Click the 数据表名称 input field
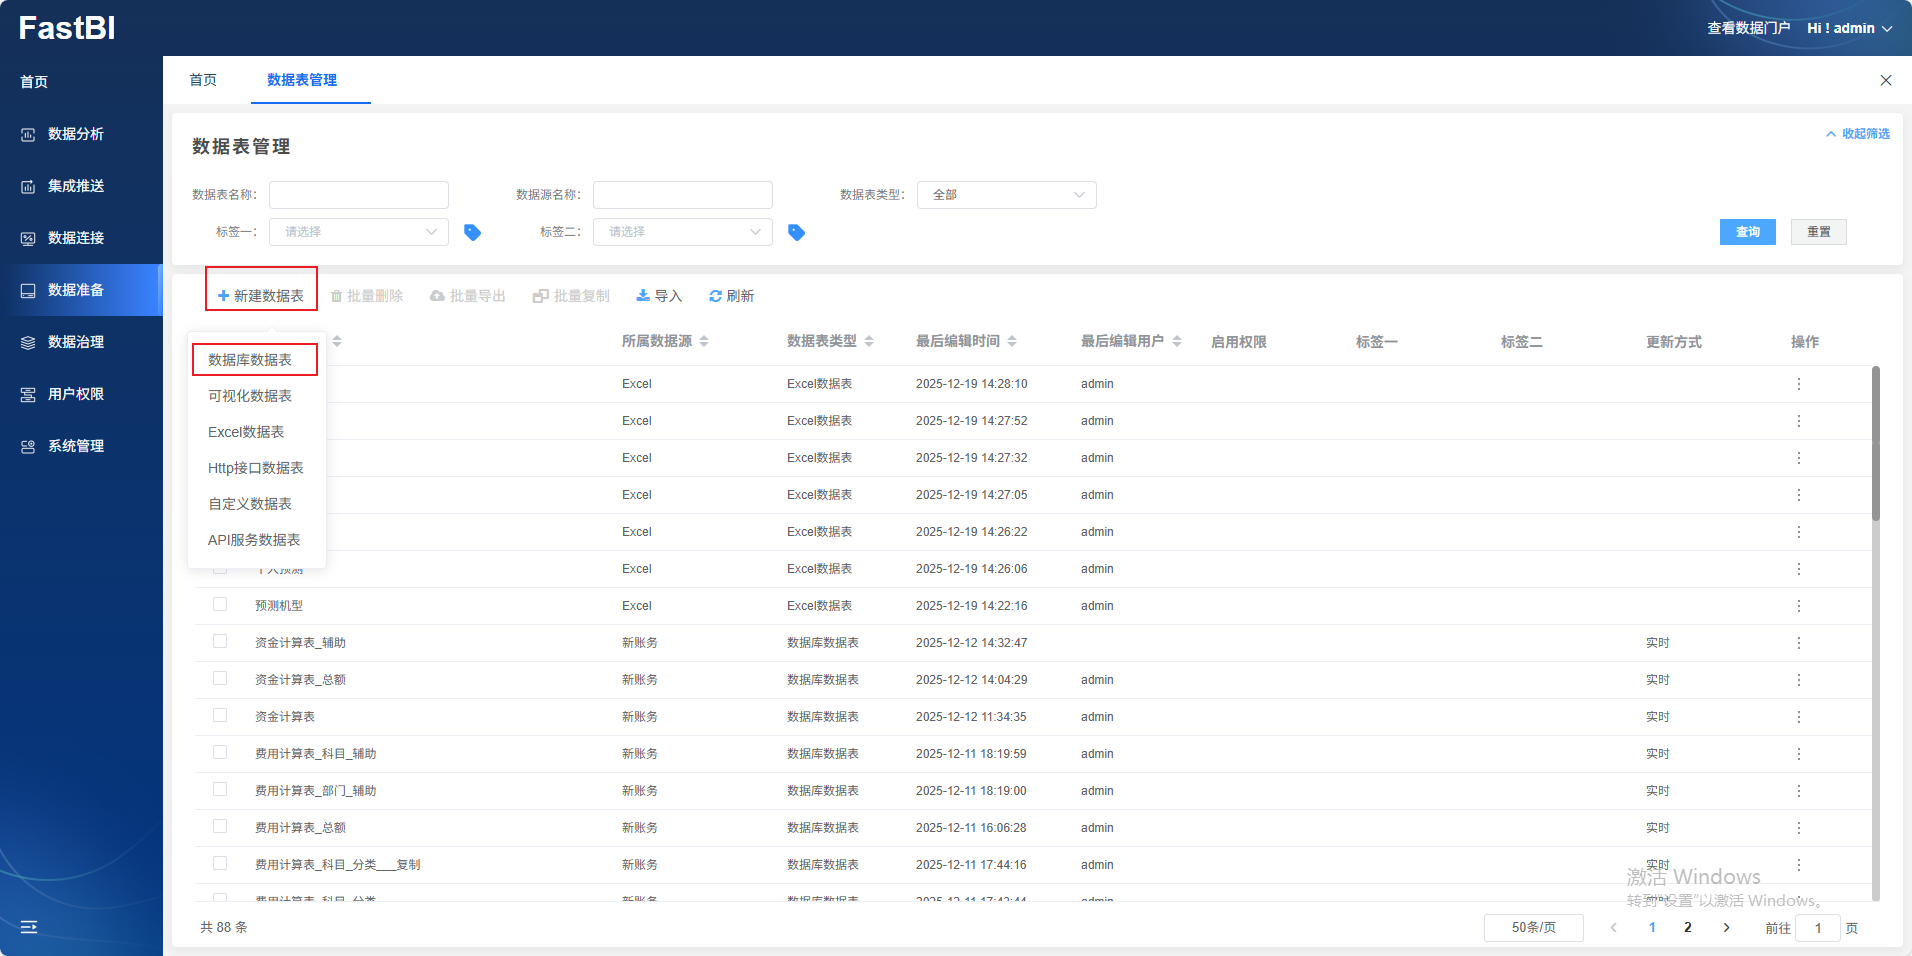The width and height of the screenshot is (1912, 956). [358, 195]
